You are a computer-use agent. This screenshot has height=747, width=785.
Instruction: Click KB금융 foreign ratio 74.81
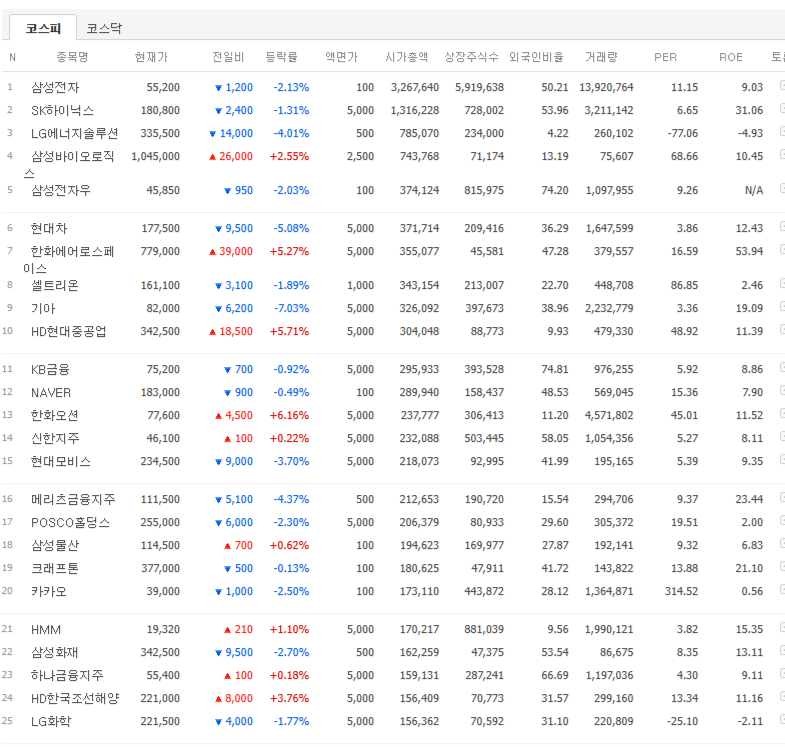tap(555, 369)
